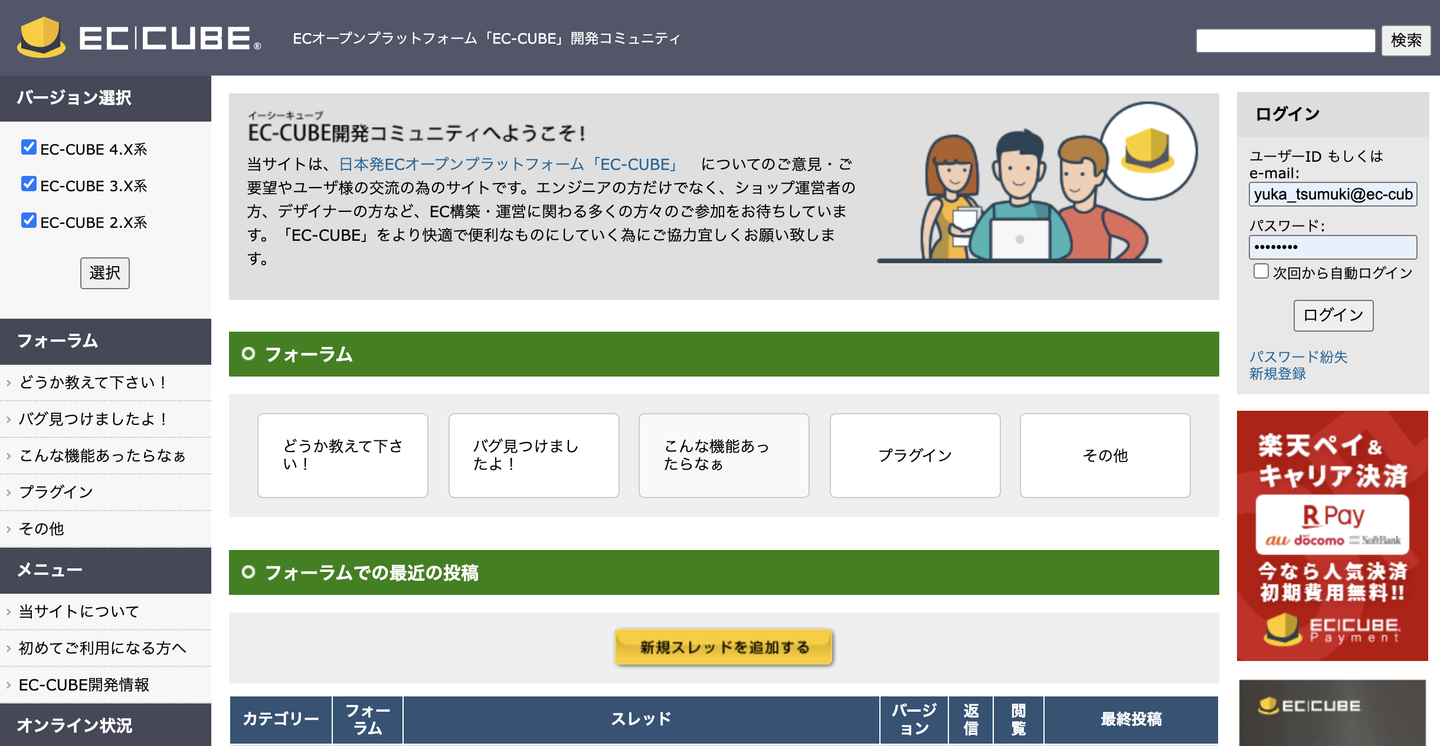Viewport: 1440px width, 746px height.
Task: Click the 選択 version select button
Action: click(x=105, y=273)
